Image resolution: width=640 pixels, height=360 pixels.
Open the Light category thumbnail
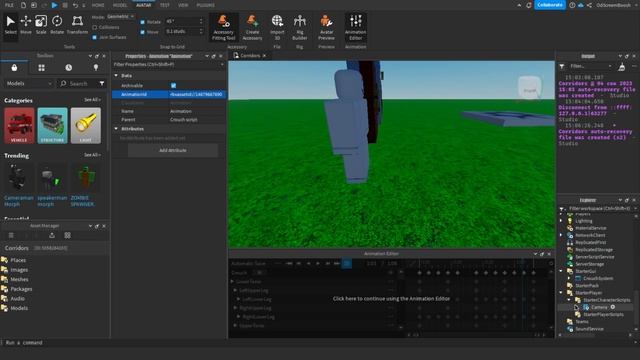(86, 126)
